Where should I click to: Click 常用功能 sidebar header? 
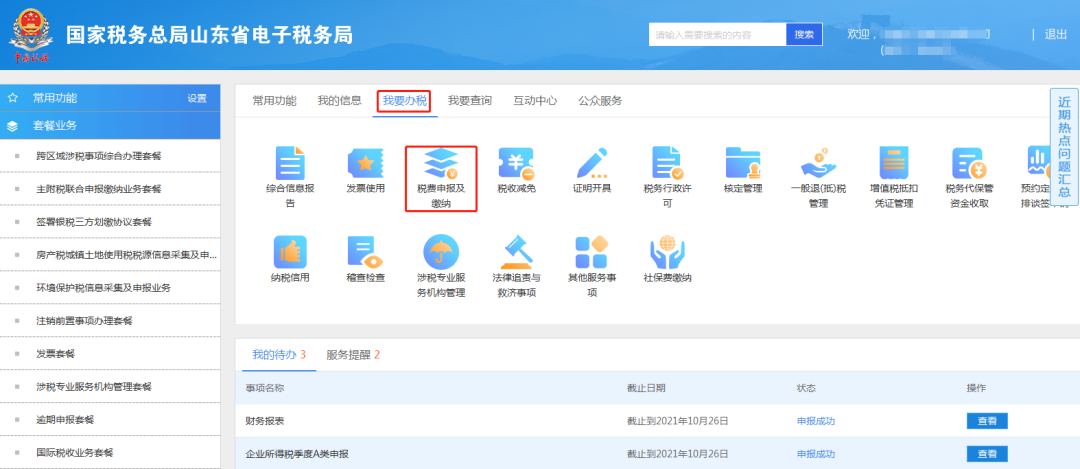(x=110, y=98)
